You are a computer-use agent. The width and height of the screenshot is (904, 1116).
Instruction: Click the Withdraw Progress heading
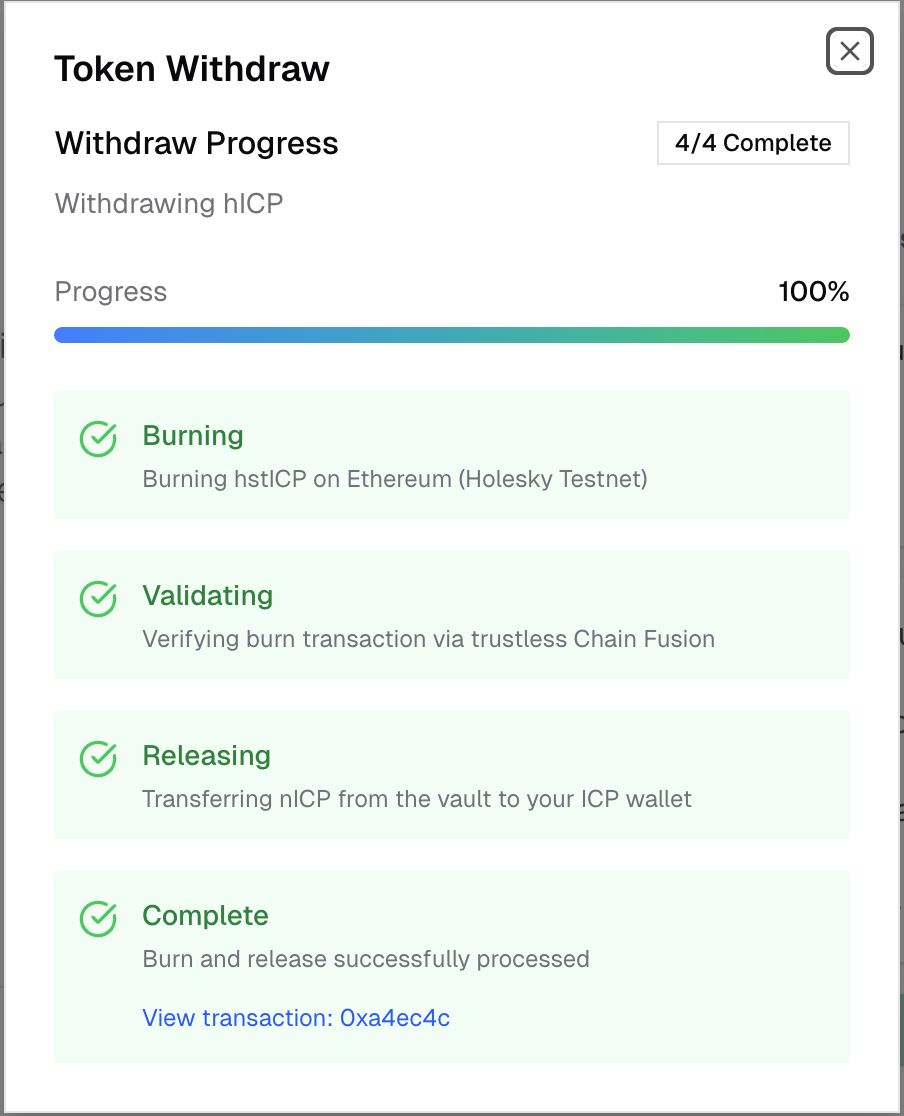[x=197, y=143]
